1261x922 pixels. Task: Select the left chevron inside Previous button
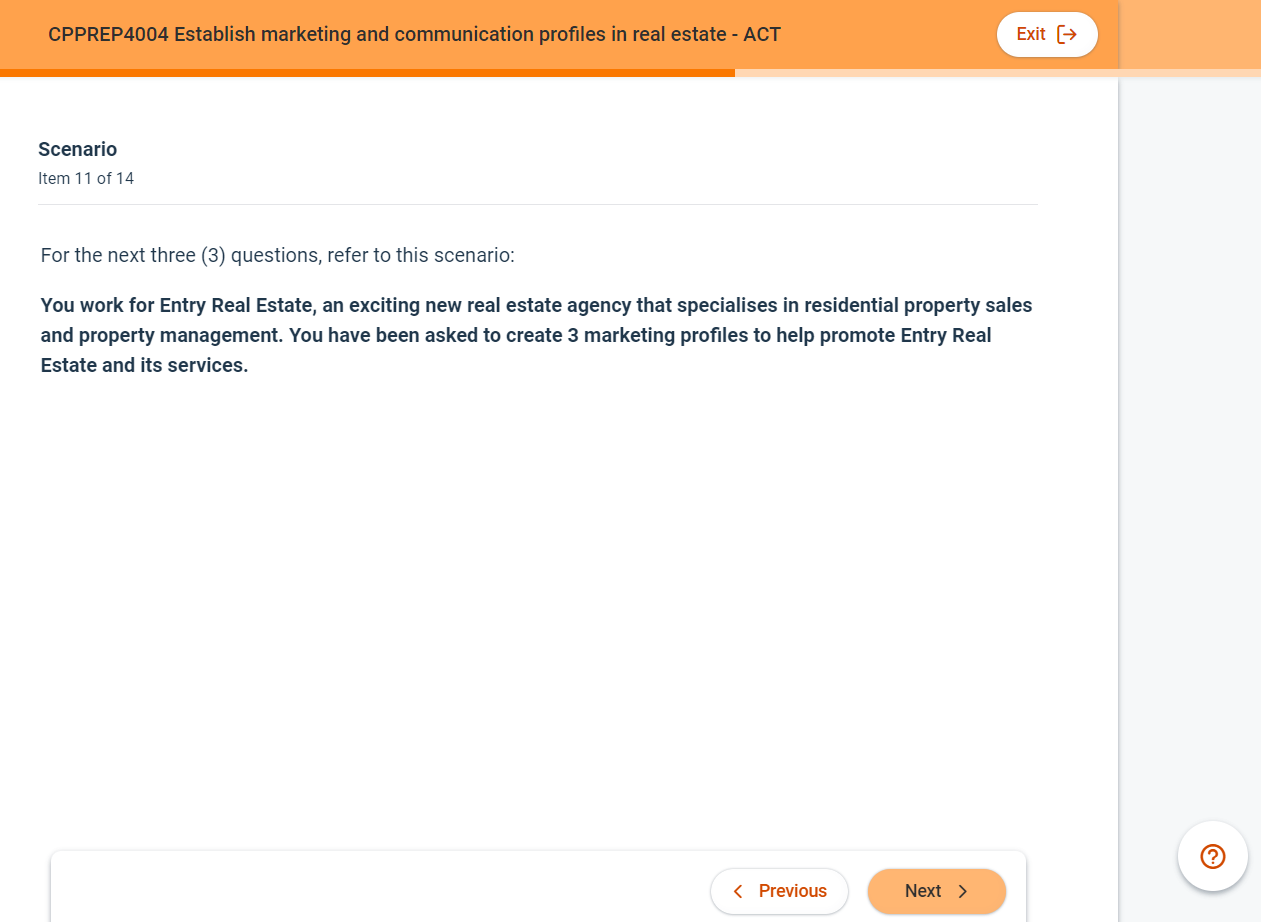737,891
